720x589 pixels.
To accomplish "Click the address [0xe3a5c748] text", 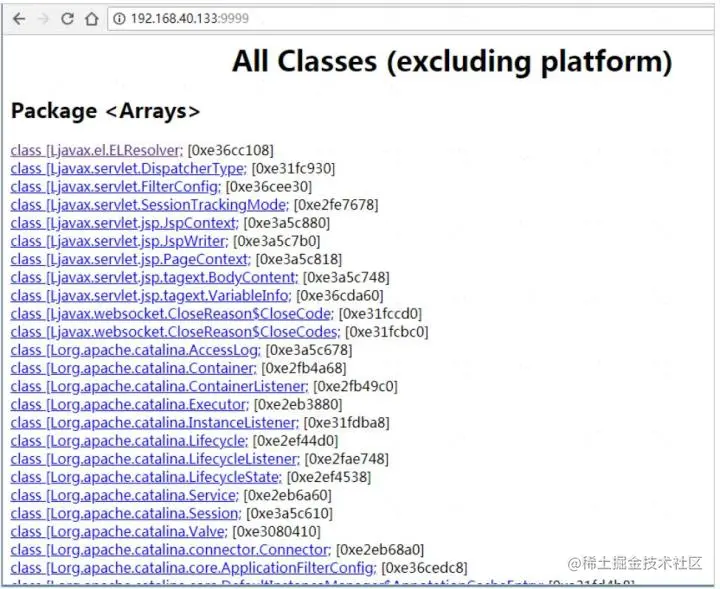I will (346, 277).
